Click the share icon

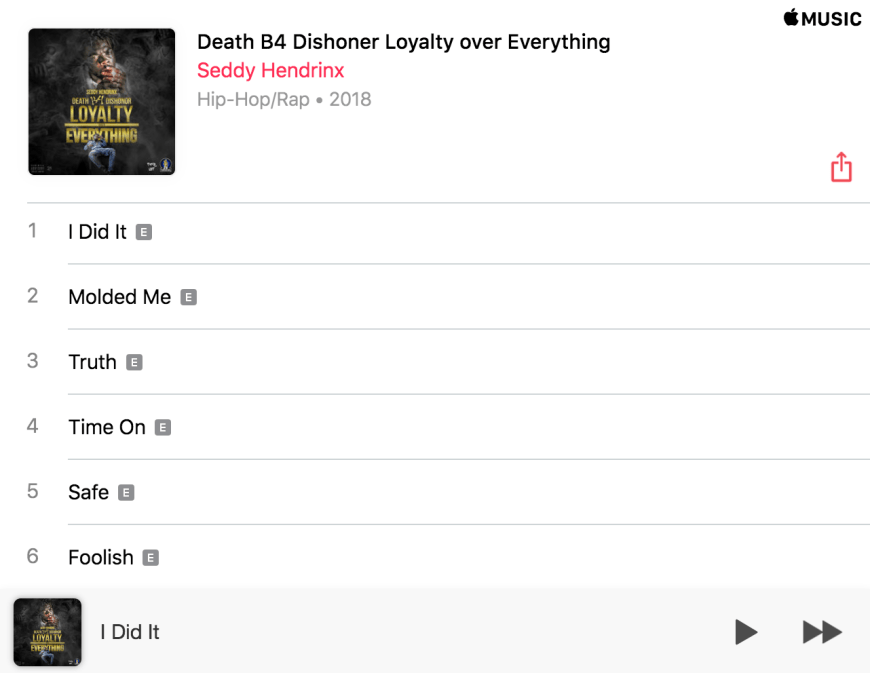841,167
